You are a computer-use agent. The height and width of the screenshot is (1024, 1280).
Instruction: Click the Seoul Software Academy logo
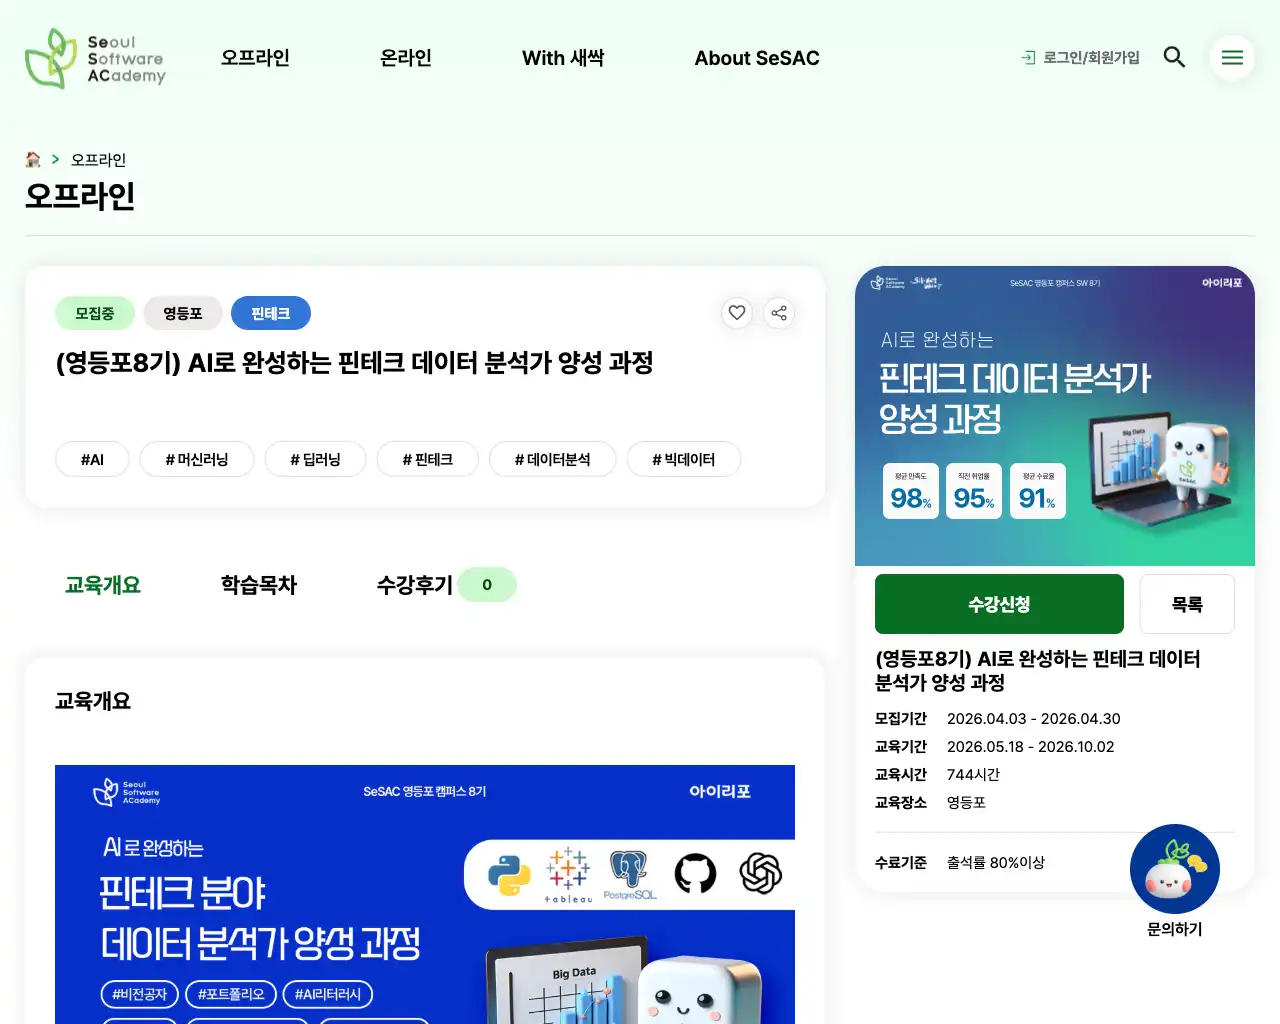95,58
